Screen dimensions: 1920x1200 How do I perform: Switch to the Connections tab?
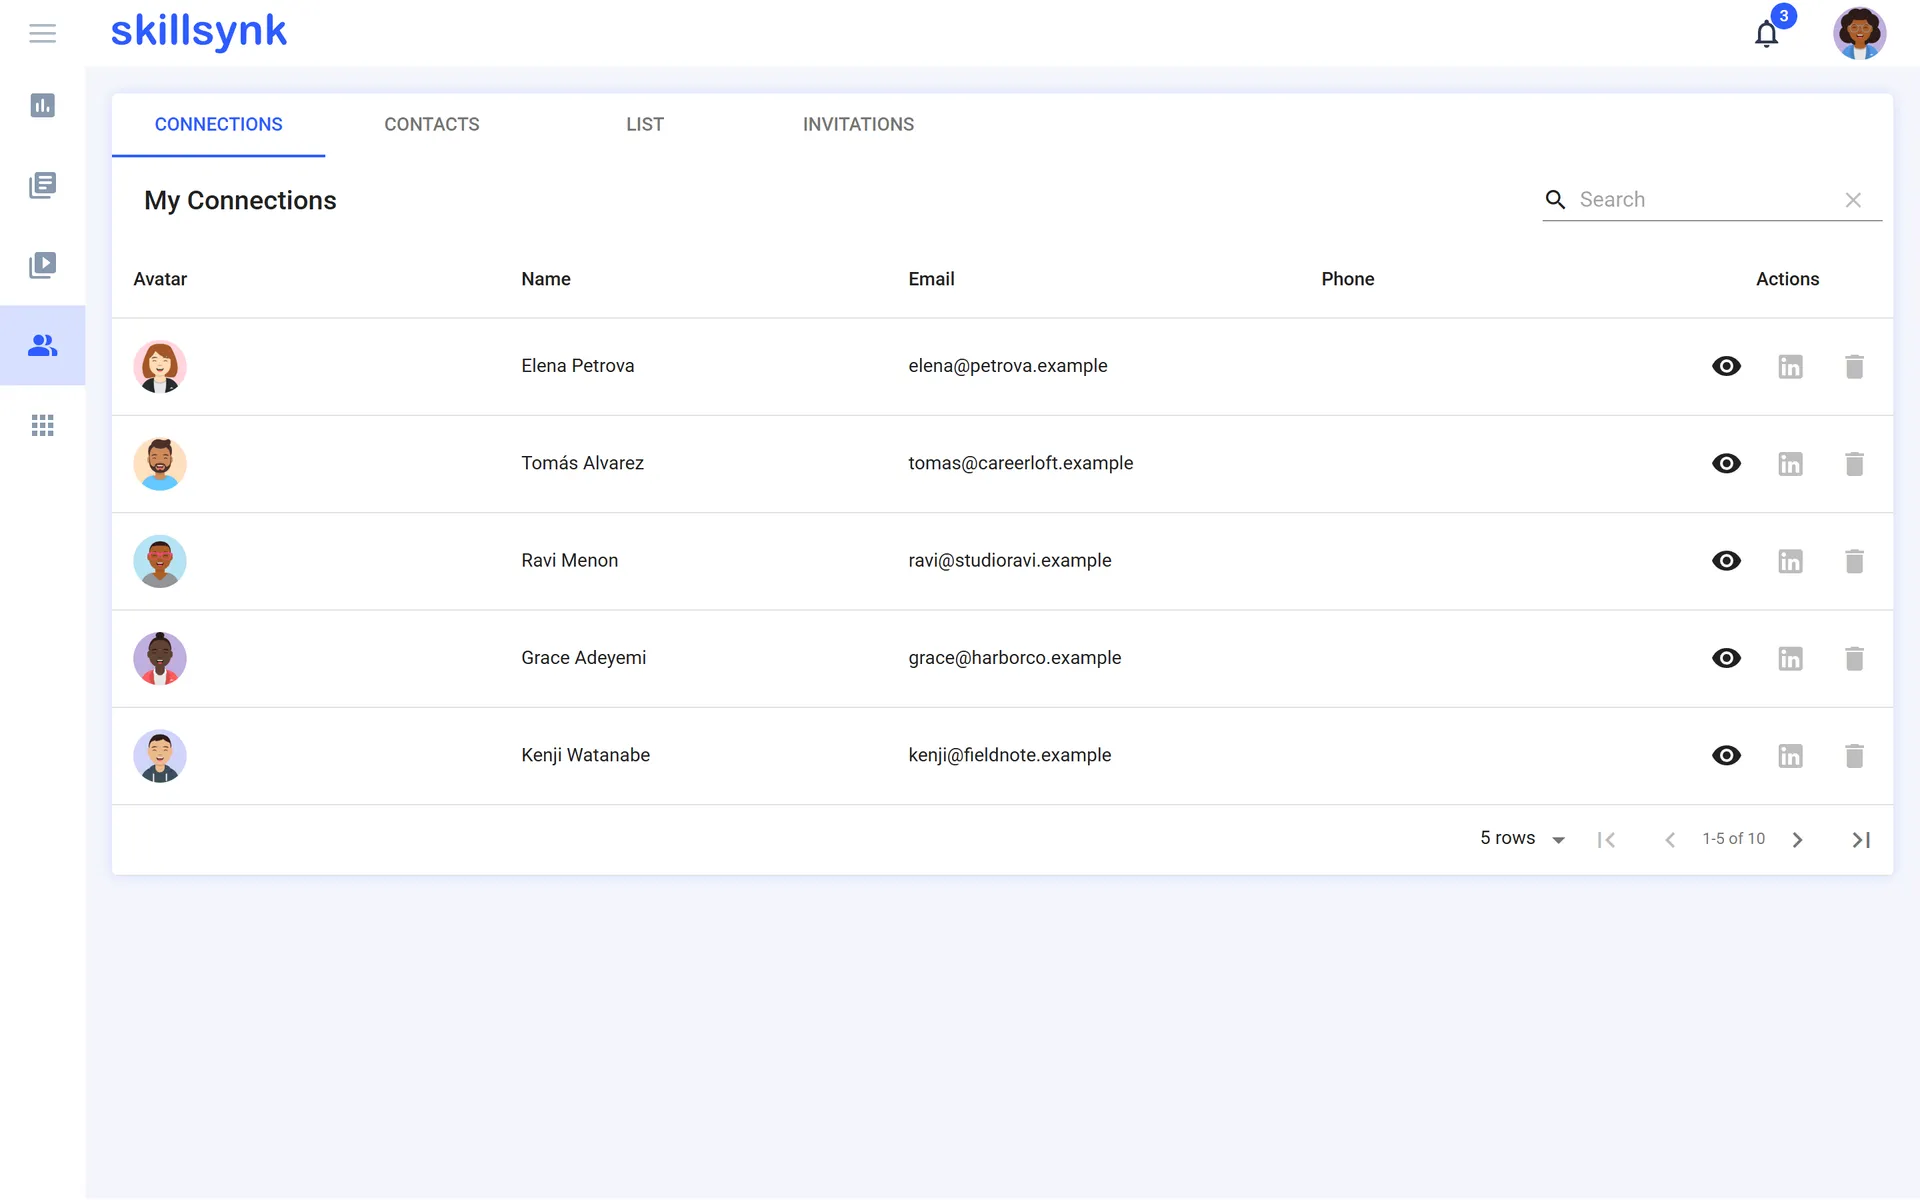[218, 125]
